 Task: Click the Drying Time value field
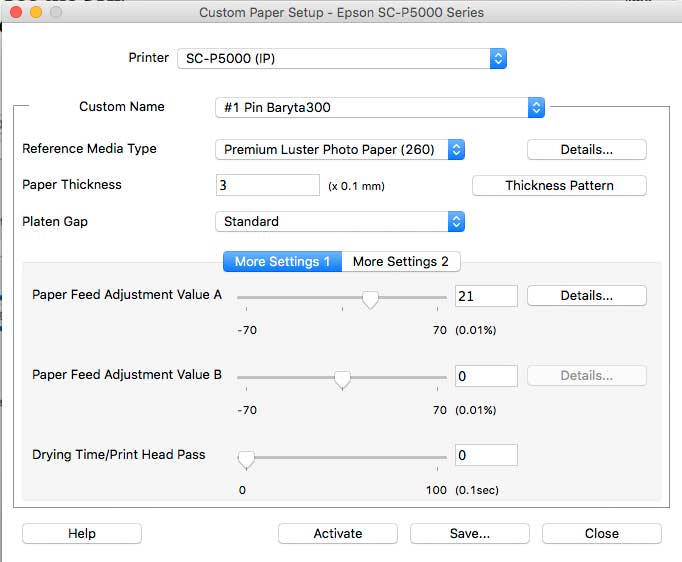tap(486, 455)
